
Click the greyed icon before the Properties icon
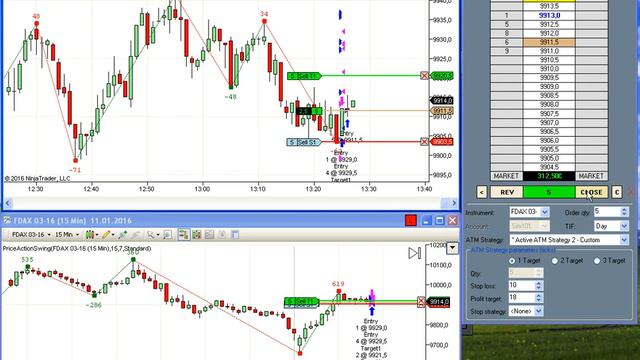coord(222,235)
